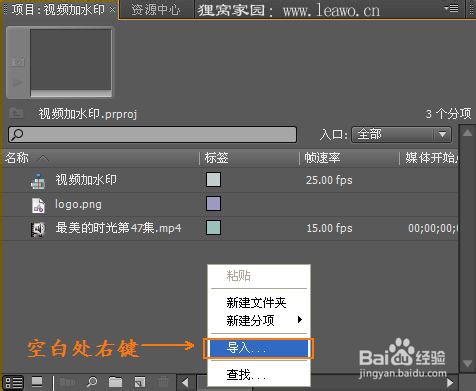Select the 项目:视频加水印 tab
Screen dimensions: 476x391
[x=57, y=9]
